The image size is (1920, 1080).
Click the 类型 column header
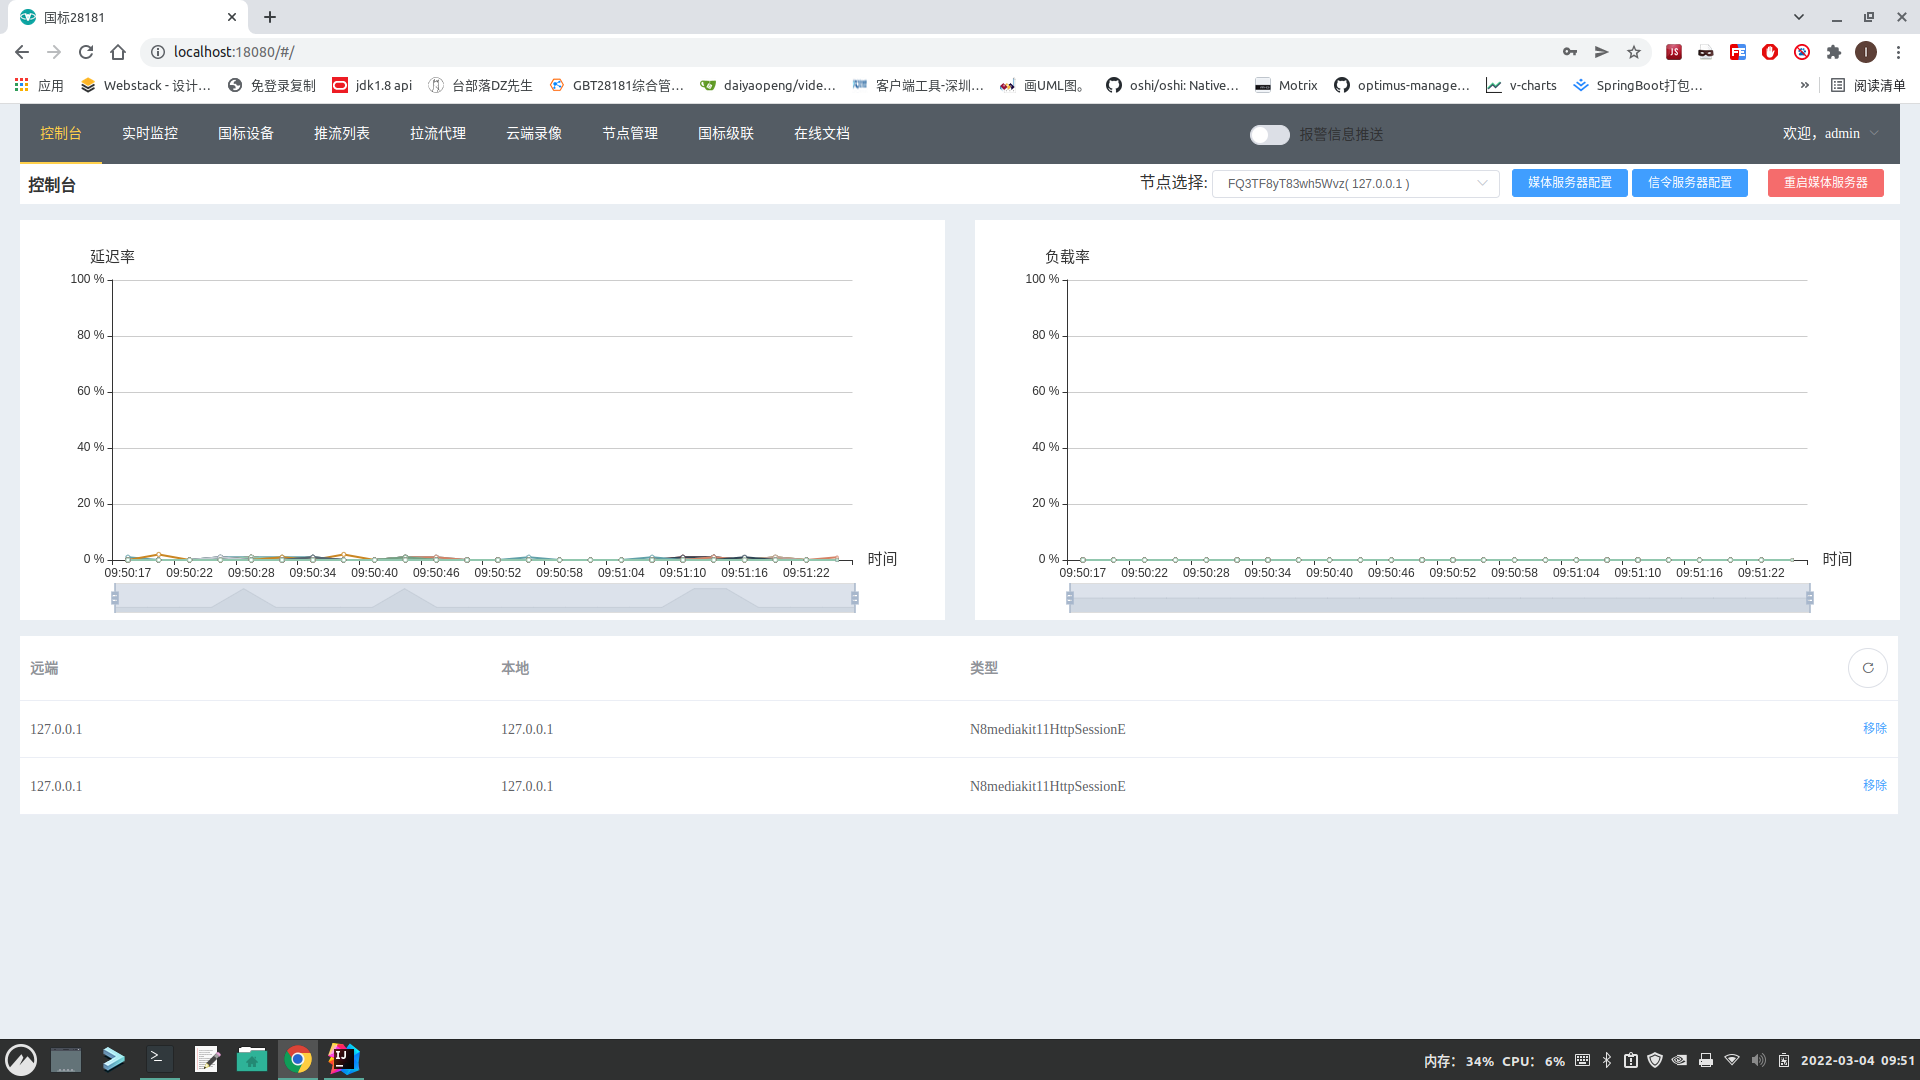pos(984,668)
